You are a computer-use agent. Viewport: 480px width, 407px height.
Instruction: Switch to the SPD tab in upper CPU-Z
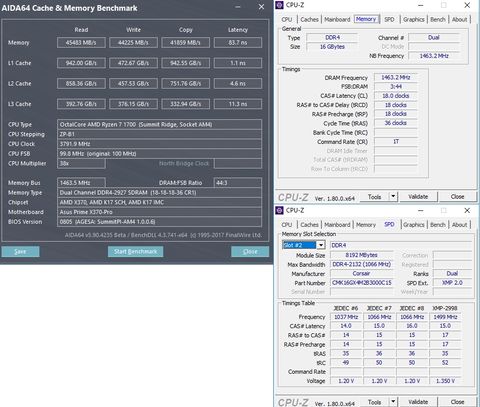click(x=389, y=19)
